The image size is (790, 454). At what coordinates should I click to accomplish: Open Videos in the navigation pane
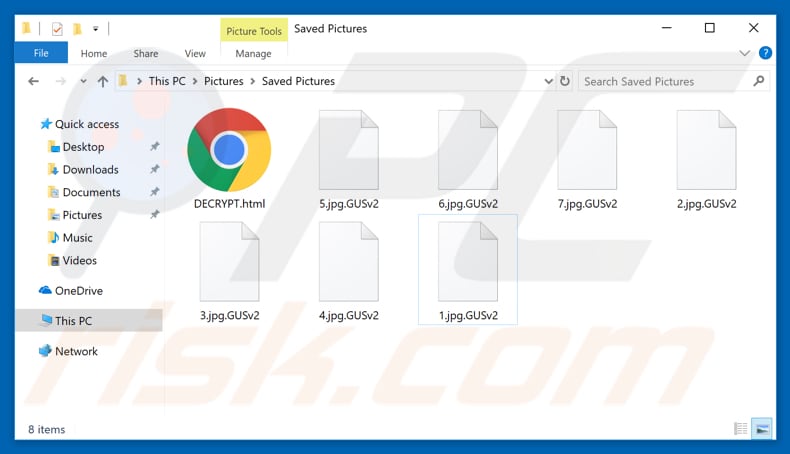click(80, 260)
